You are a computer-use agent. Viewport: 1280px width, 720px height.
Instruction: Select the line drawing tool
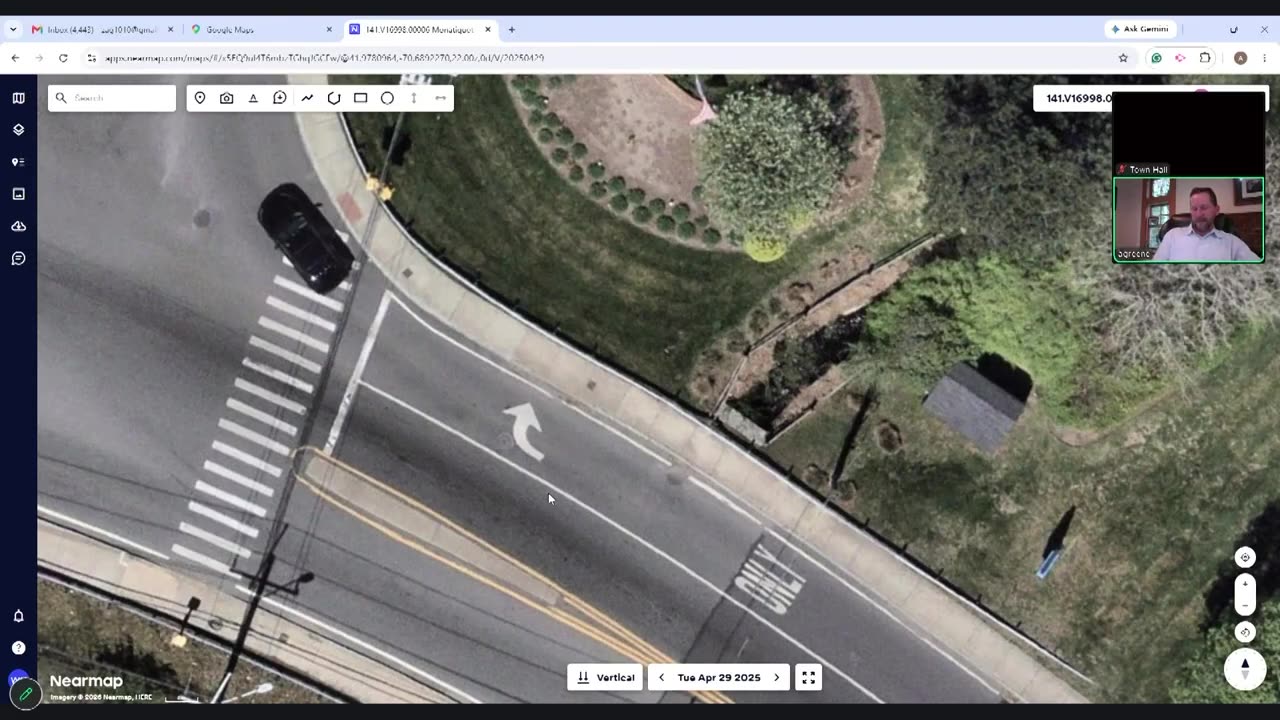[307, 98]
